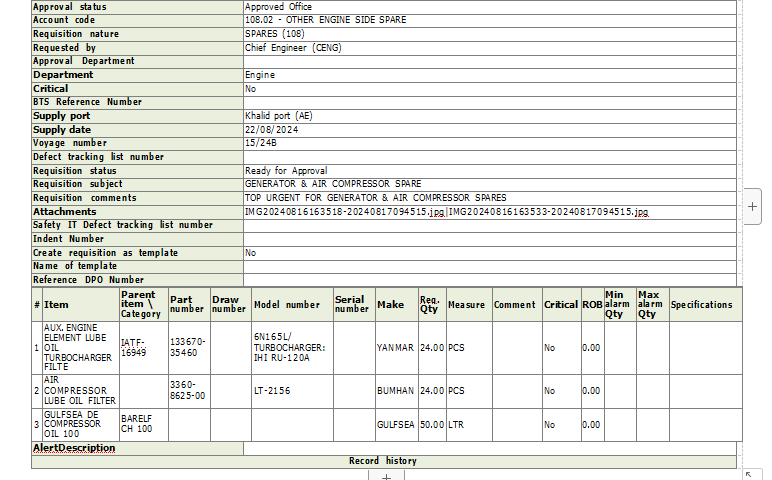Click the Supply port value Khalid port
Viewport: 772px width, 480px height.
pos(278,116)
